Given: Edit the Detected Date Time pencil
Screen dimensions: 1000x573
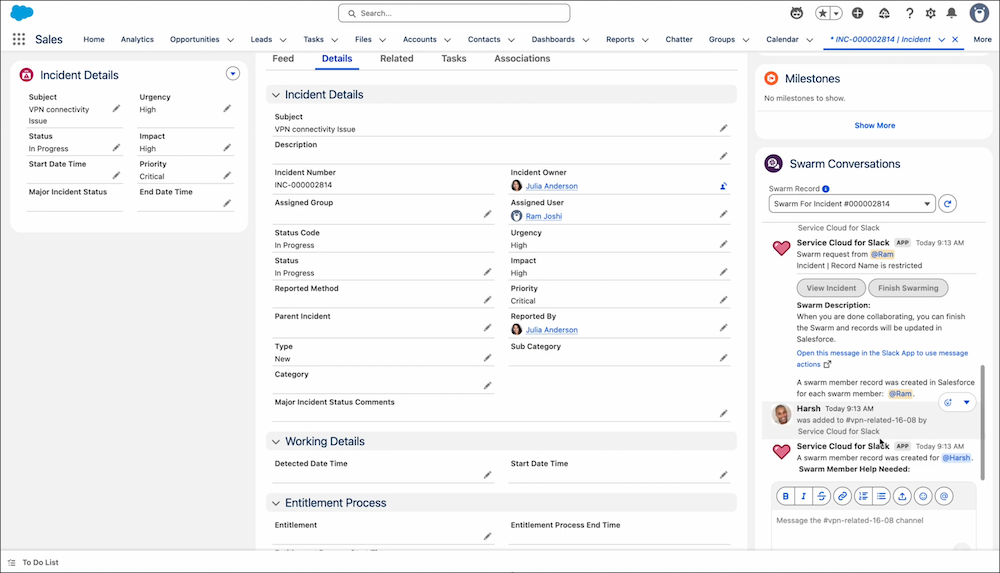Looking at the screenshot, I should 487,475.
